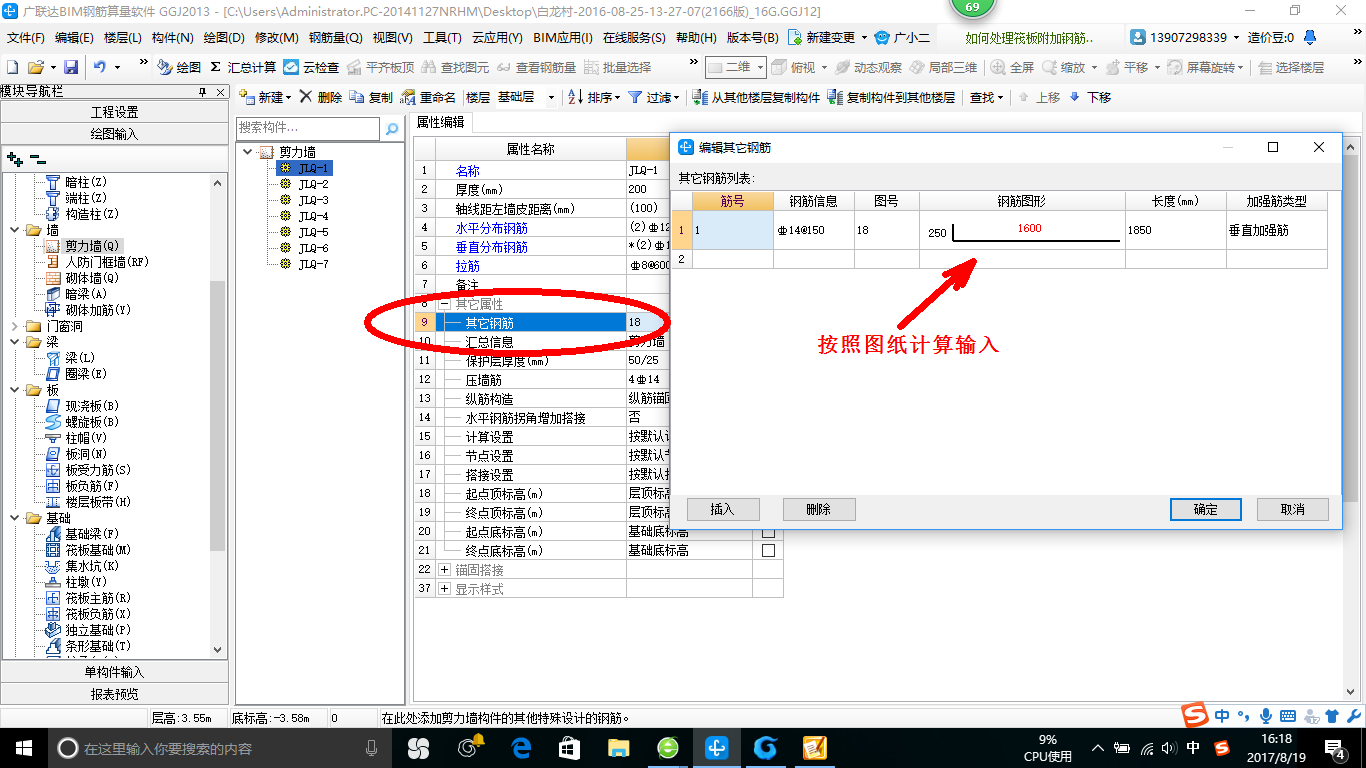
Task: Open the 工具(T) menu
Action: pos(442,38)
